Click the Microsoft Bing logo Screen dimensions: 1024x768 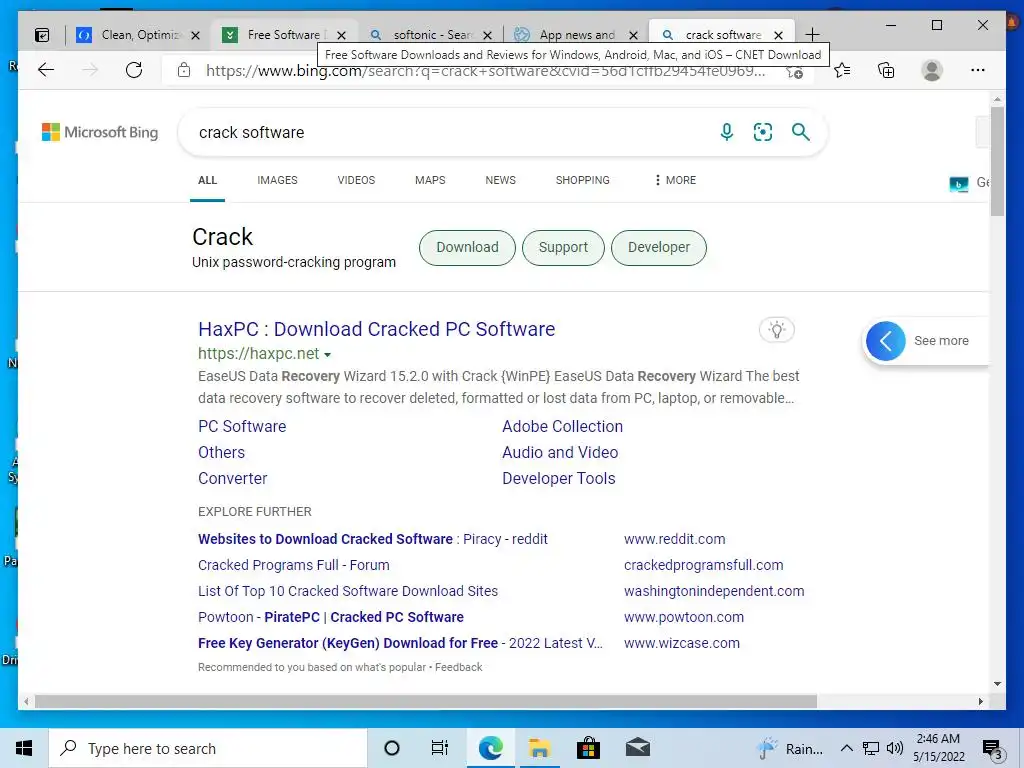pyautogui.click(x=100, y=132)
